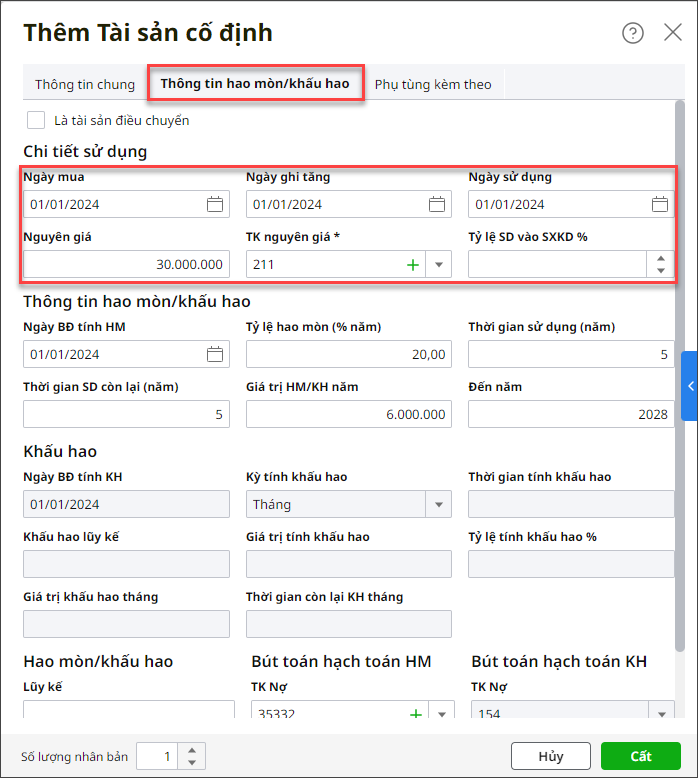Click Giá trị tính khấu hao field

(x=348, y=564)
